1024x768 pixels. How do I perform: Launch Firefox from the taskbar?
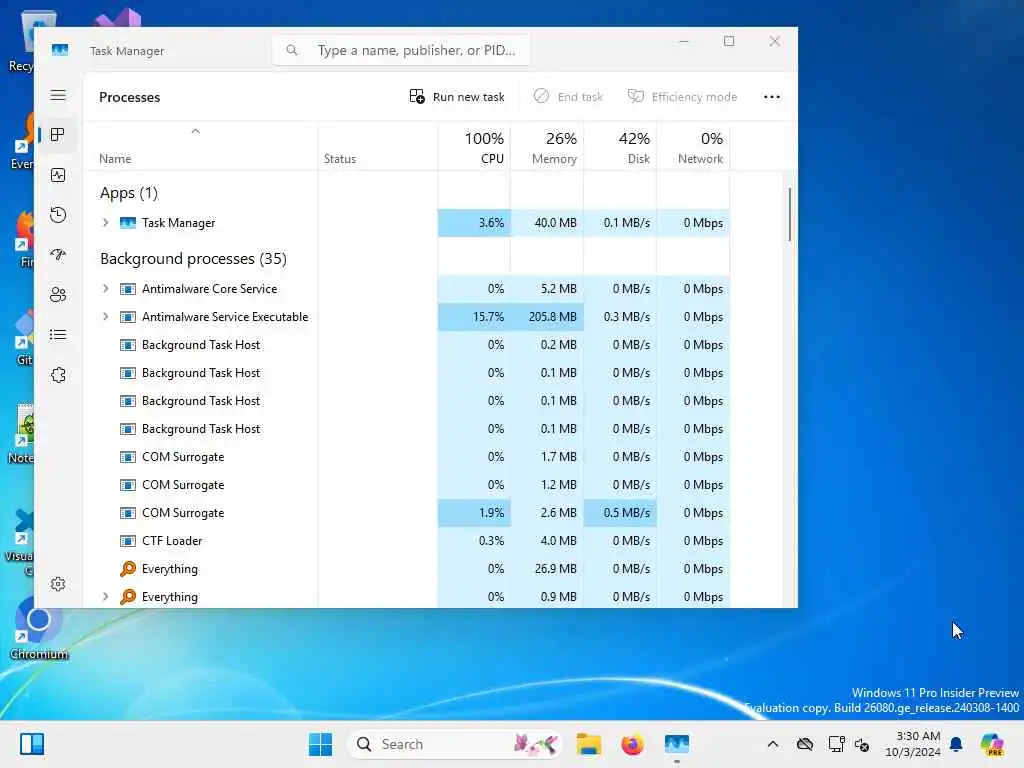click(x=632, y=744)
